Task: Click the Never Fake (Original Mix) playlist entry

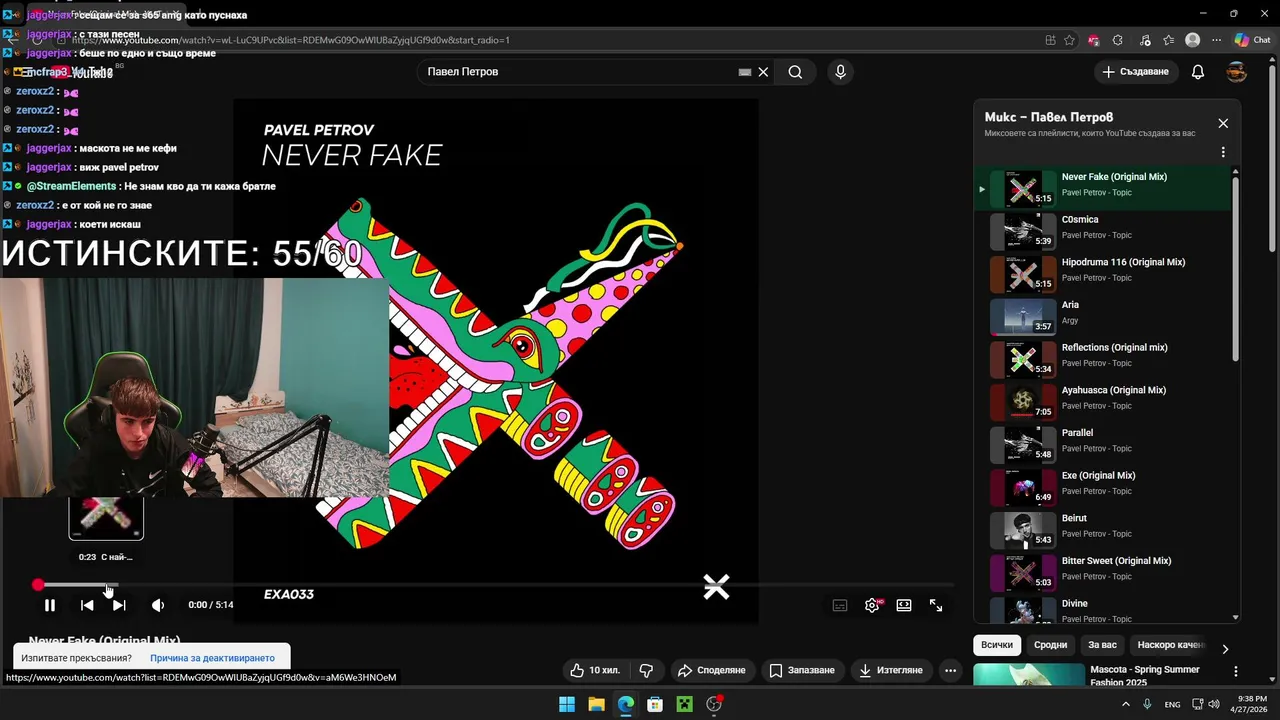Action: tap(1103, 188)
